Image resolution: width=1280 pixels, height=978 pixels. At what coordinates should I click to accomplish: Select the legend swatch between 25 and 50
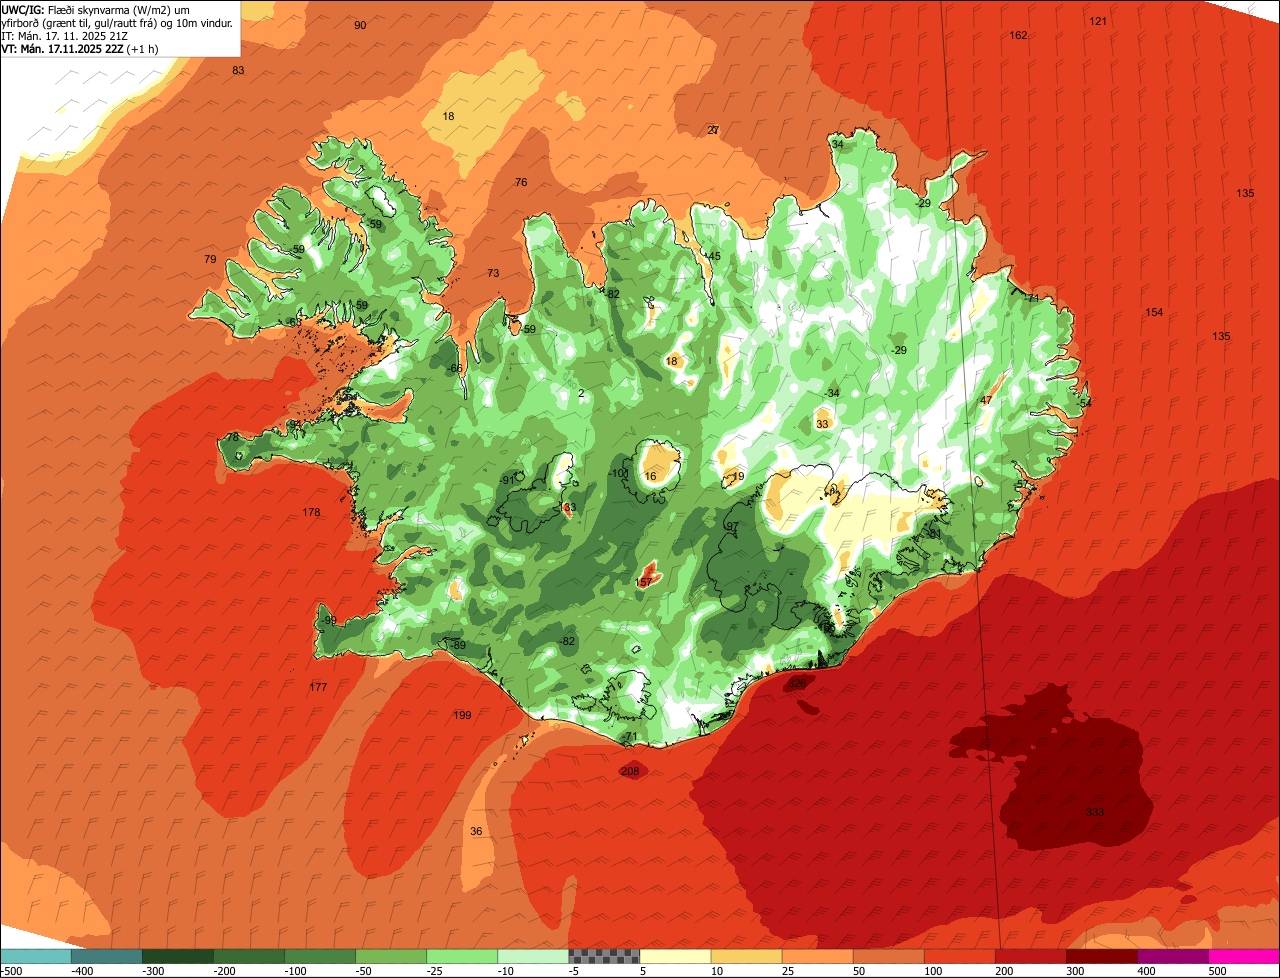pyautogui.click(x=817, y=956)
